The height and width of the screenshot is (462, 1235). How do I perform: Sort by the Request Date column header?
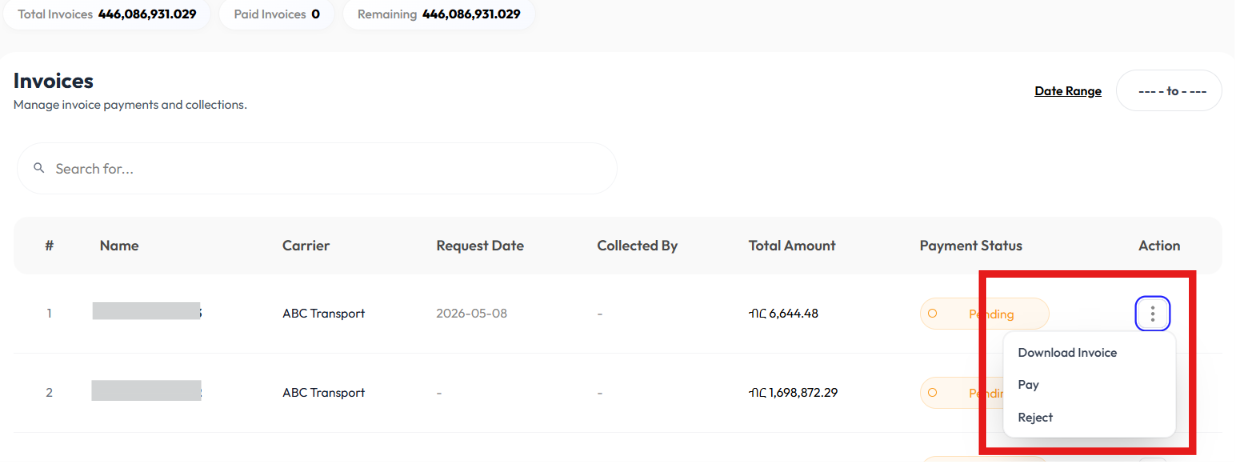480,246
